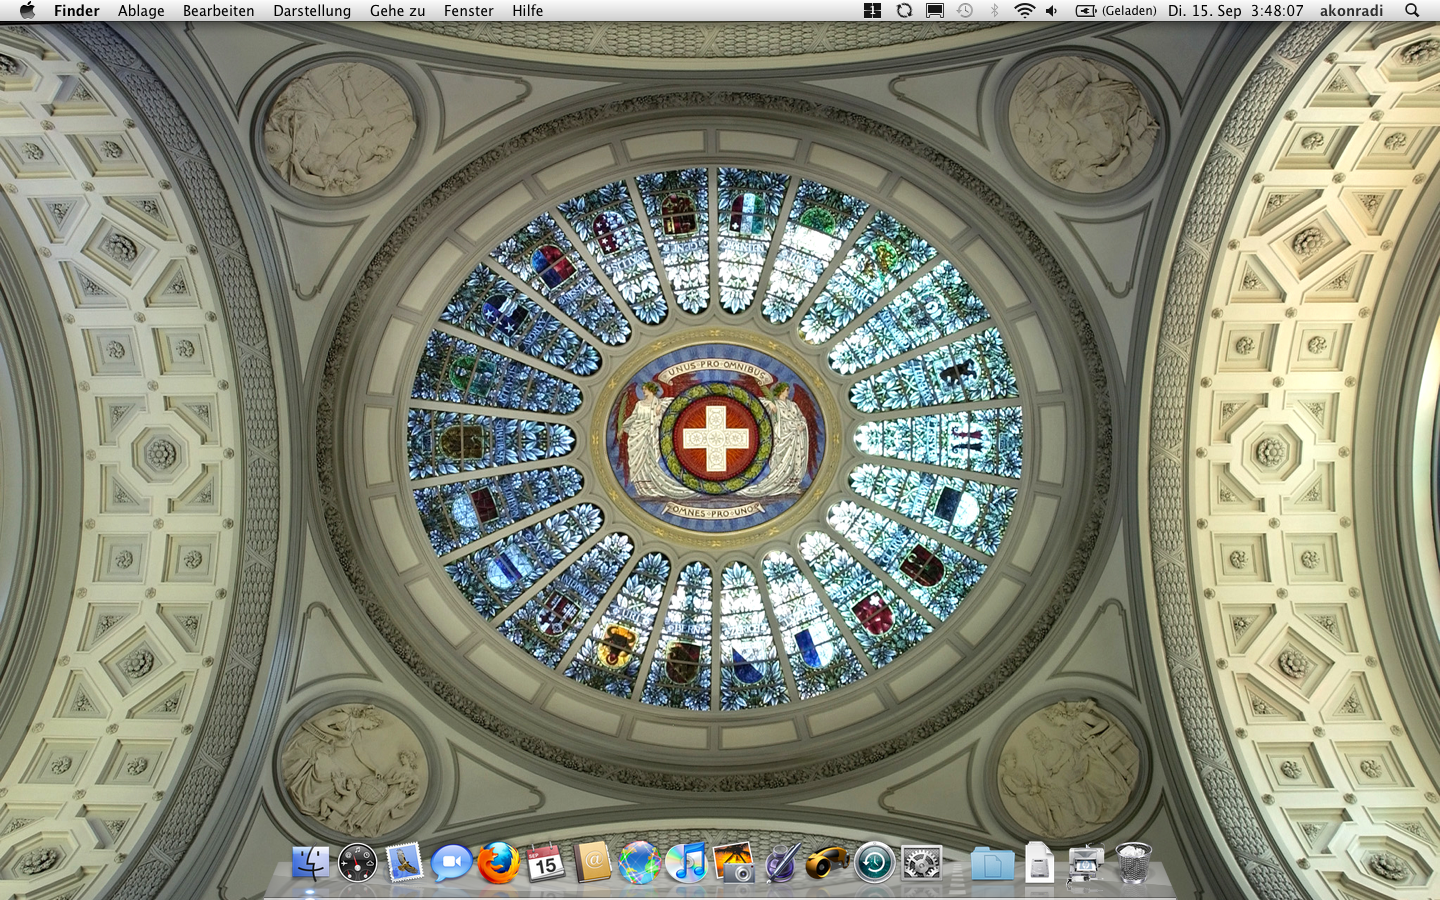1440x900 pixels.
Task: Open the Trash in the Dock
Action: pos(1133,862)
